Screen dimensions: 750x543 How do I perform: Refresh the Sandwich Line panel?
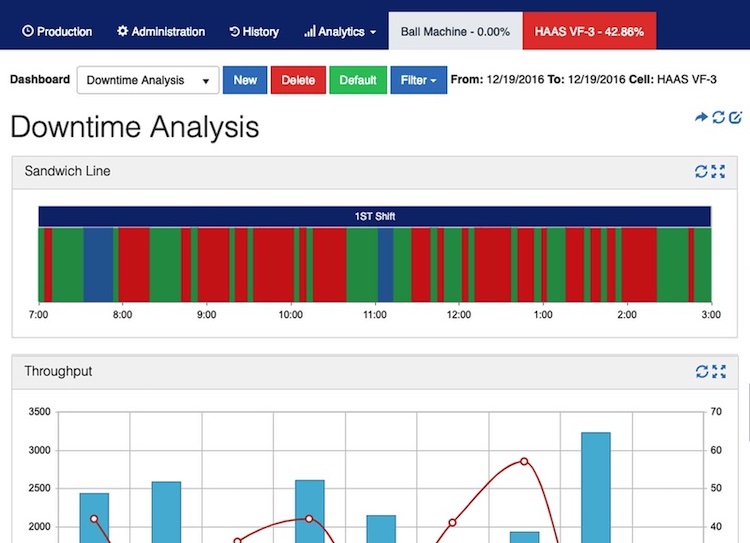click(702, 172)
